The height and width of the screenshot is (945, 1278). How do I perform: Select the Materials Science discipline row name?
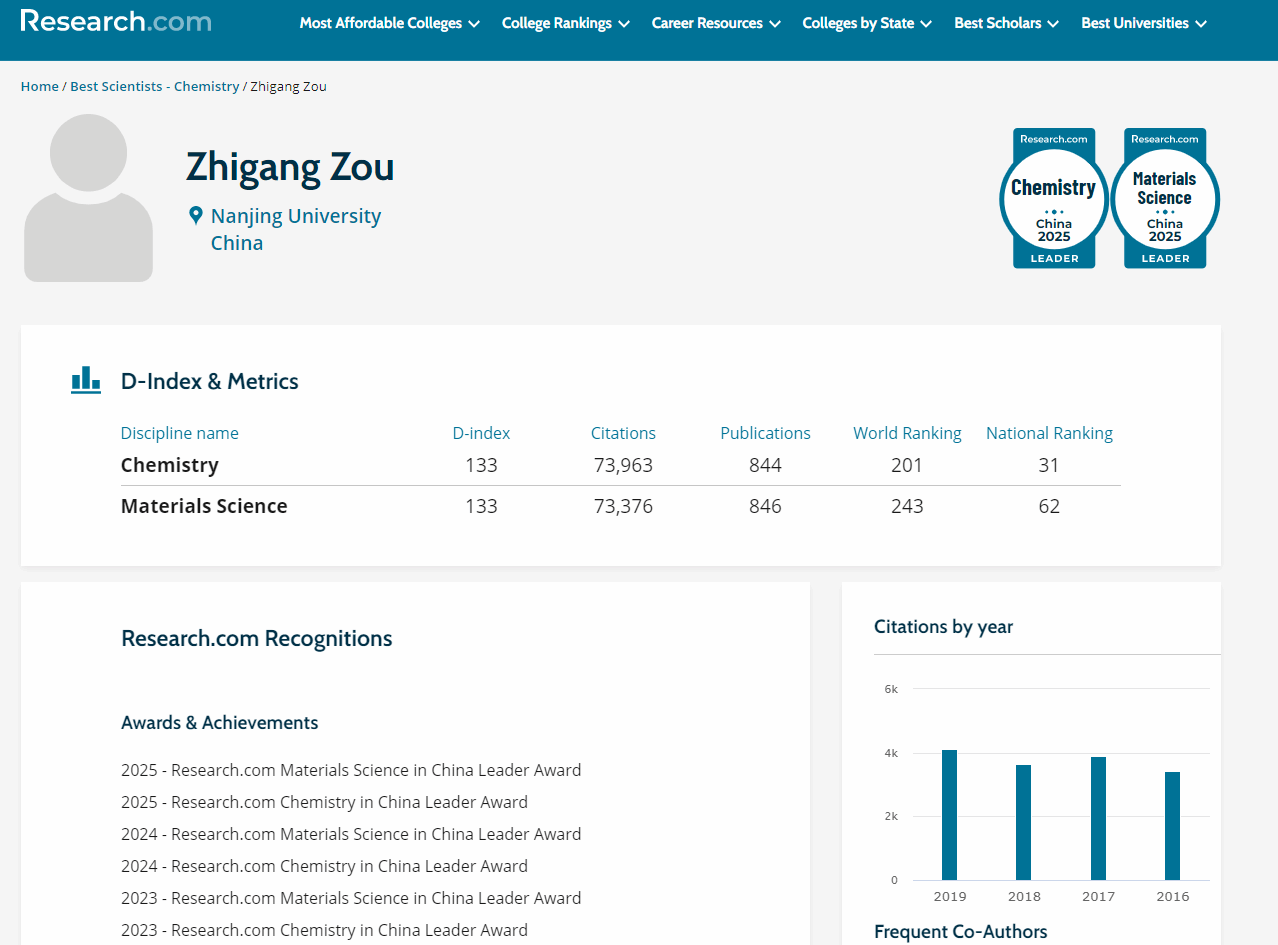(204, 506)
